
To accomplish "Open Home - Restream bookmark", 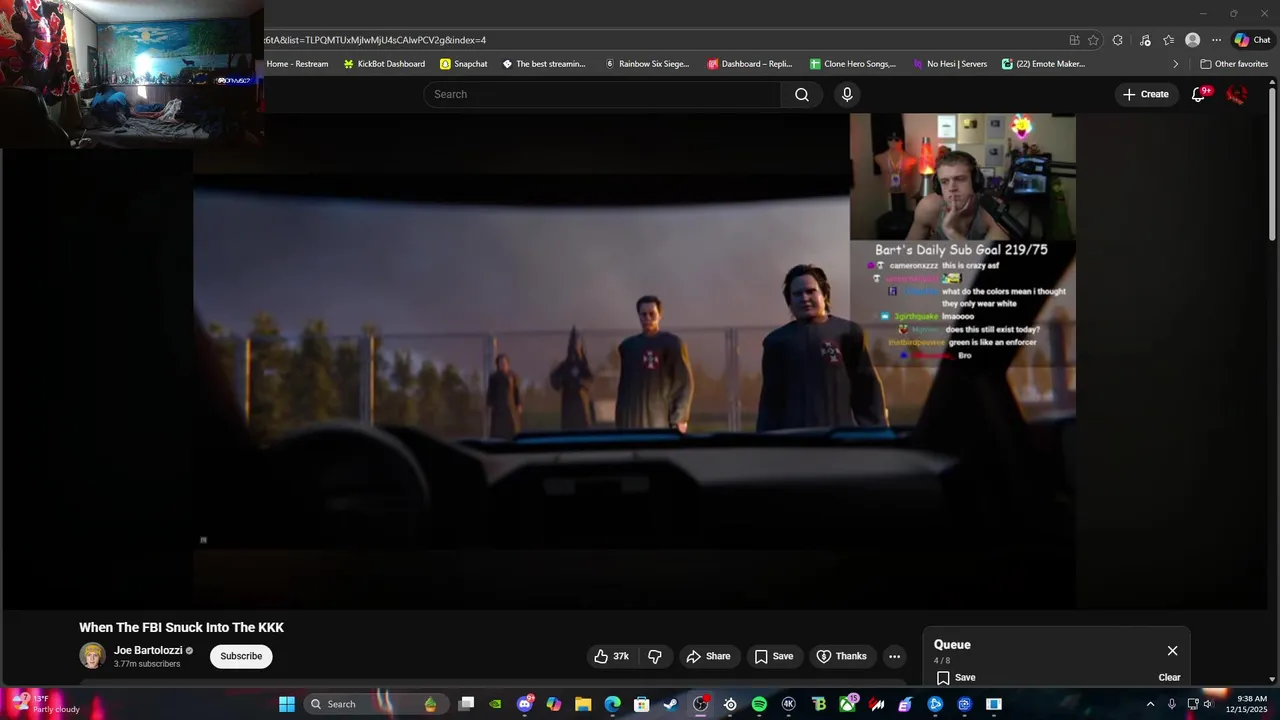I will pos(297,64).
